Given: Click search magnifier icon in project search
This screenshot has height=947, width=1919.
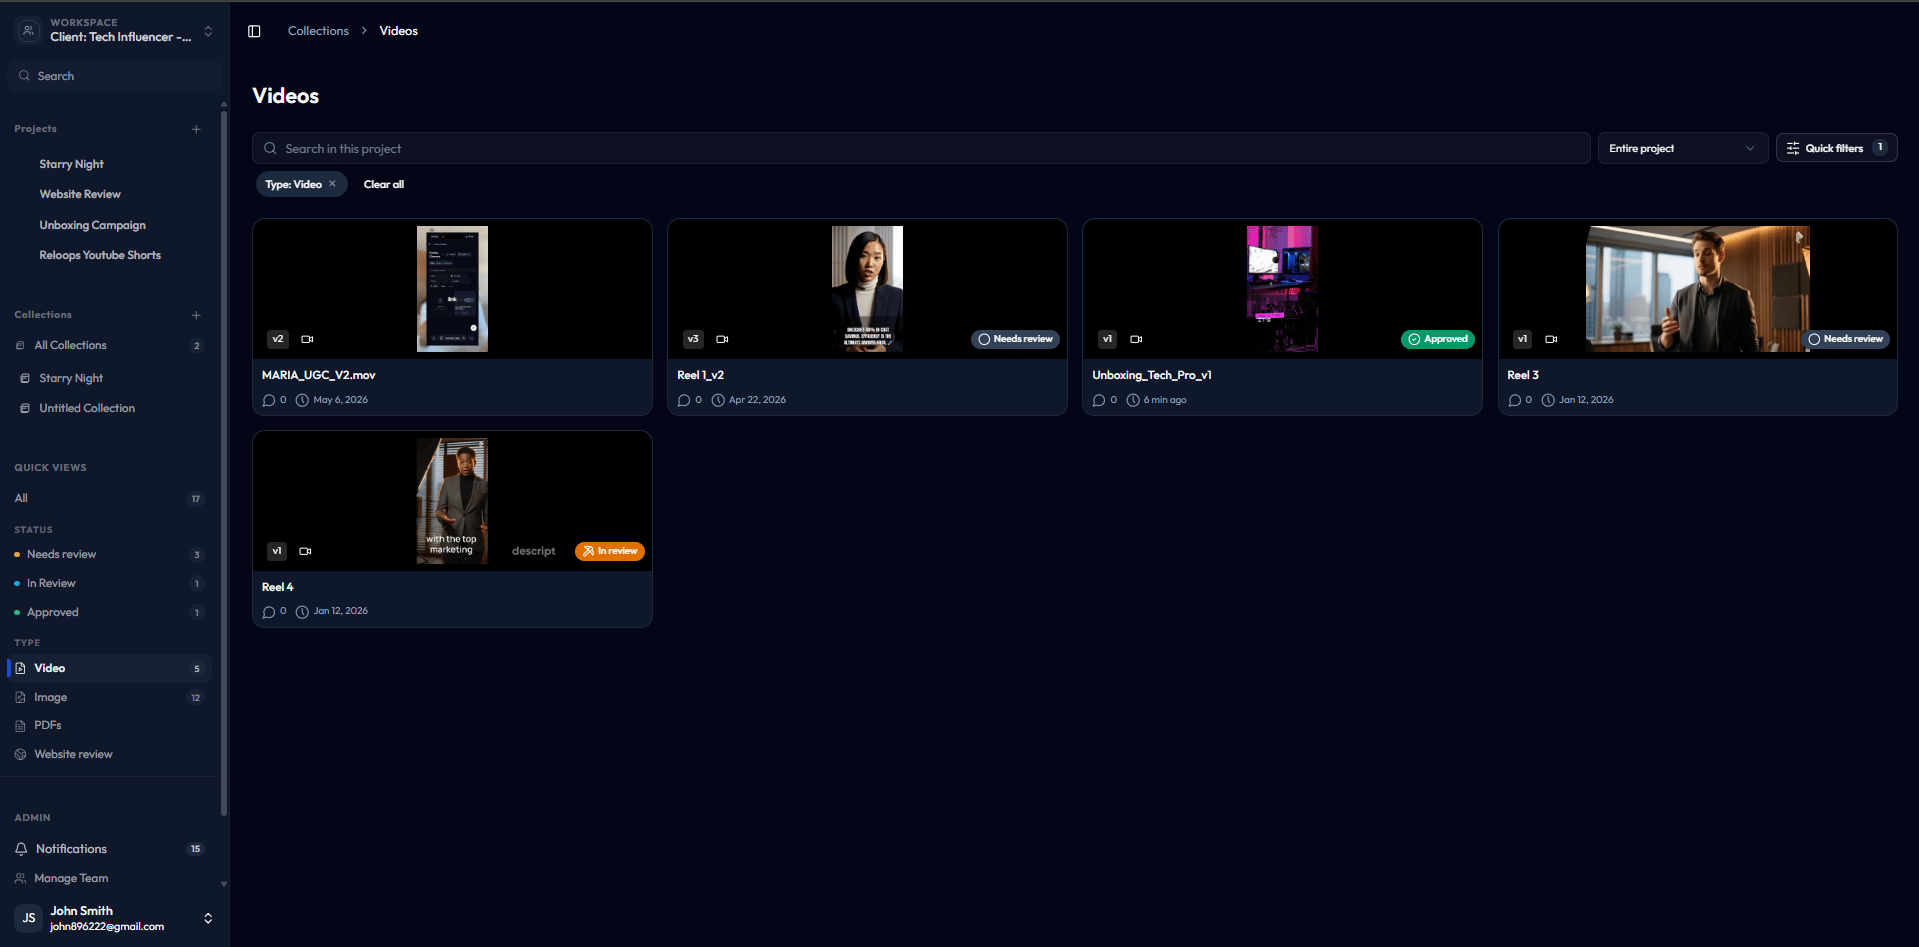Looking at the screenshot, I should [270, 148].
